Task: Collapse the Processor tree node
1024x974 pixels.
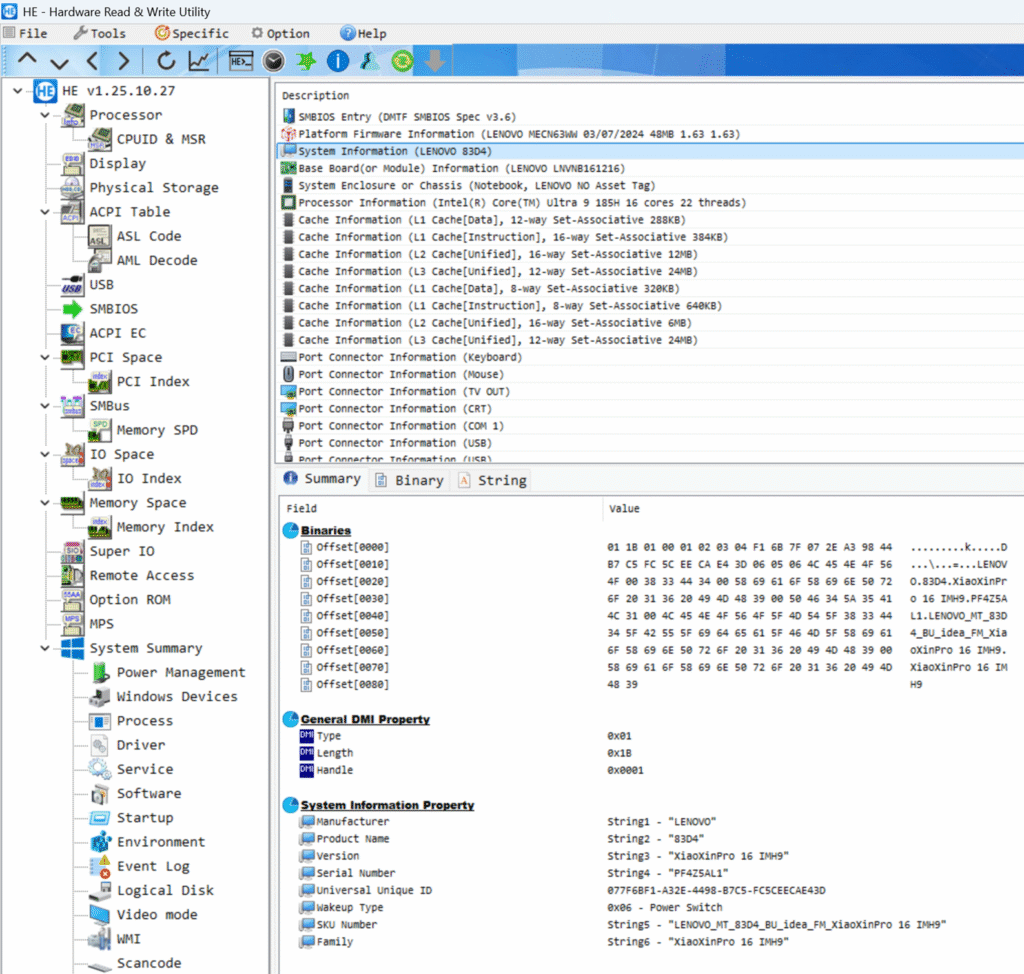Action: 45,115
